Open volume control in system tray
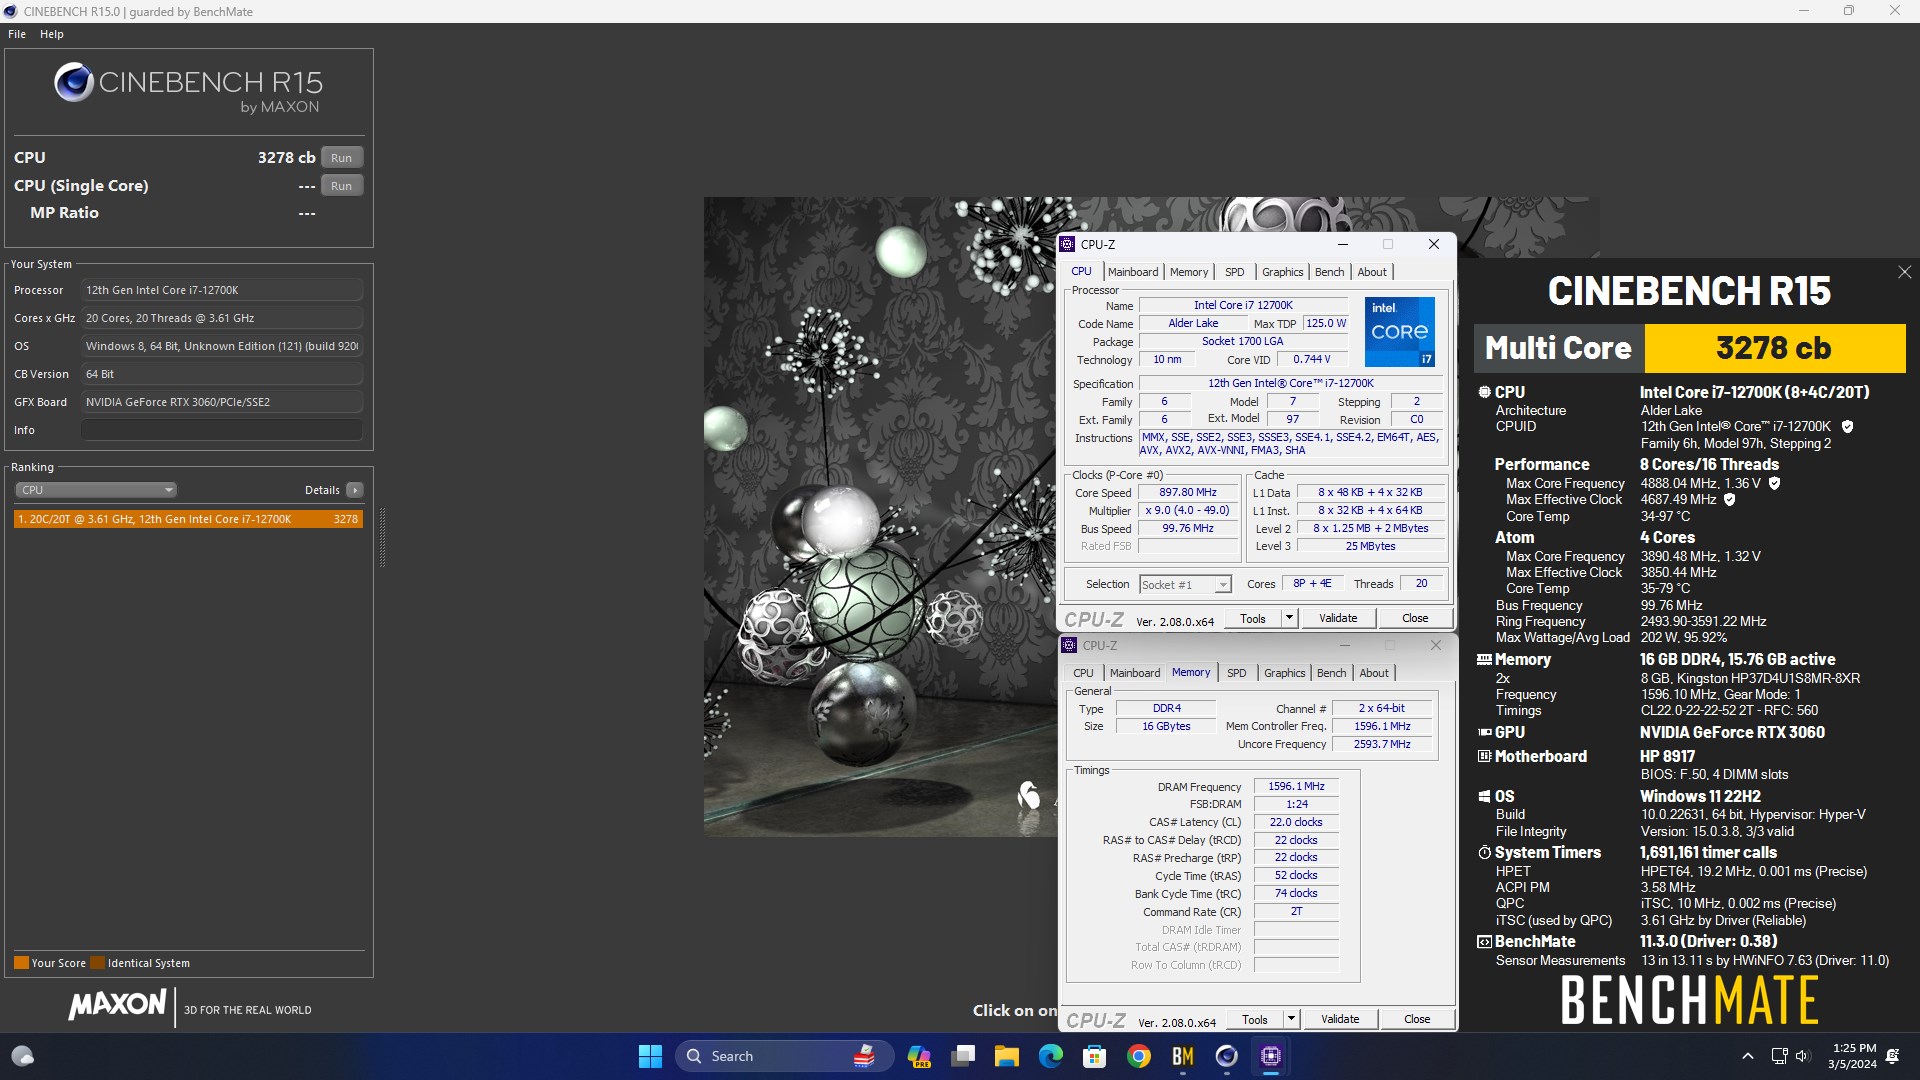 coord(1802,1056)
